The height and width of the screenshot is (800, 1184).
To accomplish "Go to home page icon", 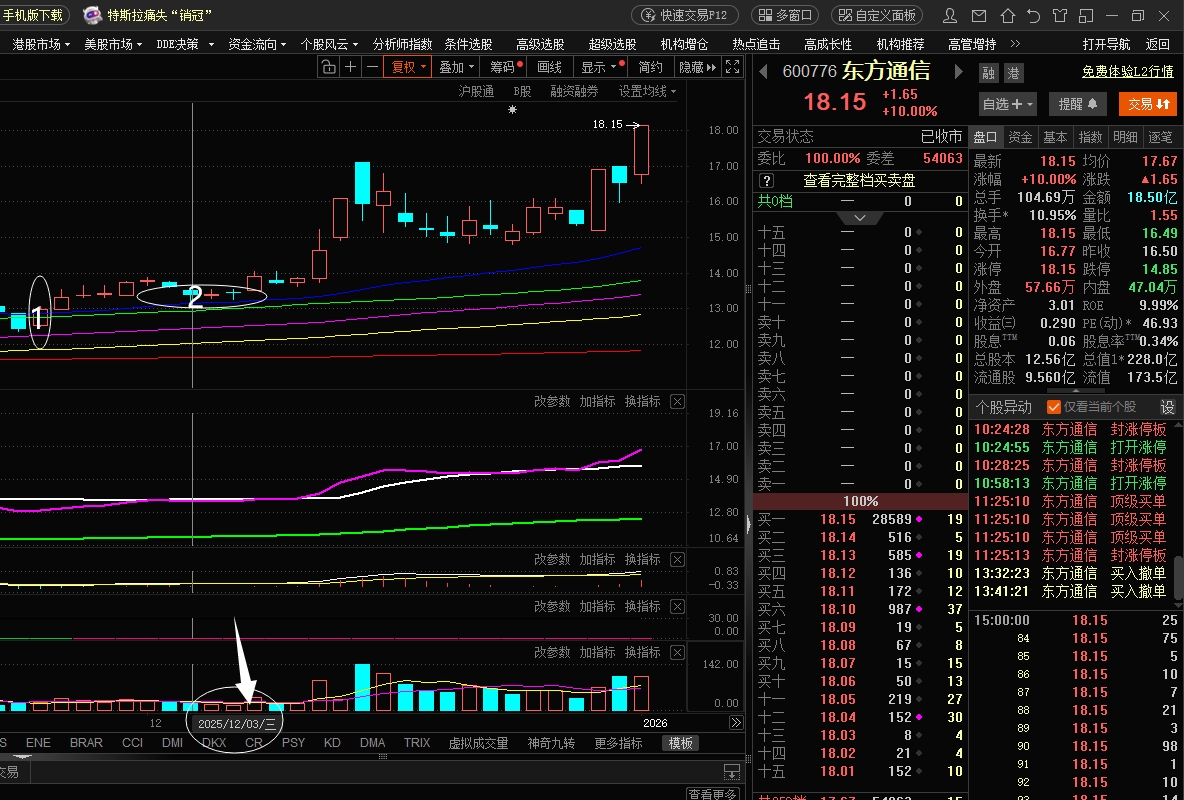I will click(1007, 15).
